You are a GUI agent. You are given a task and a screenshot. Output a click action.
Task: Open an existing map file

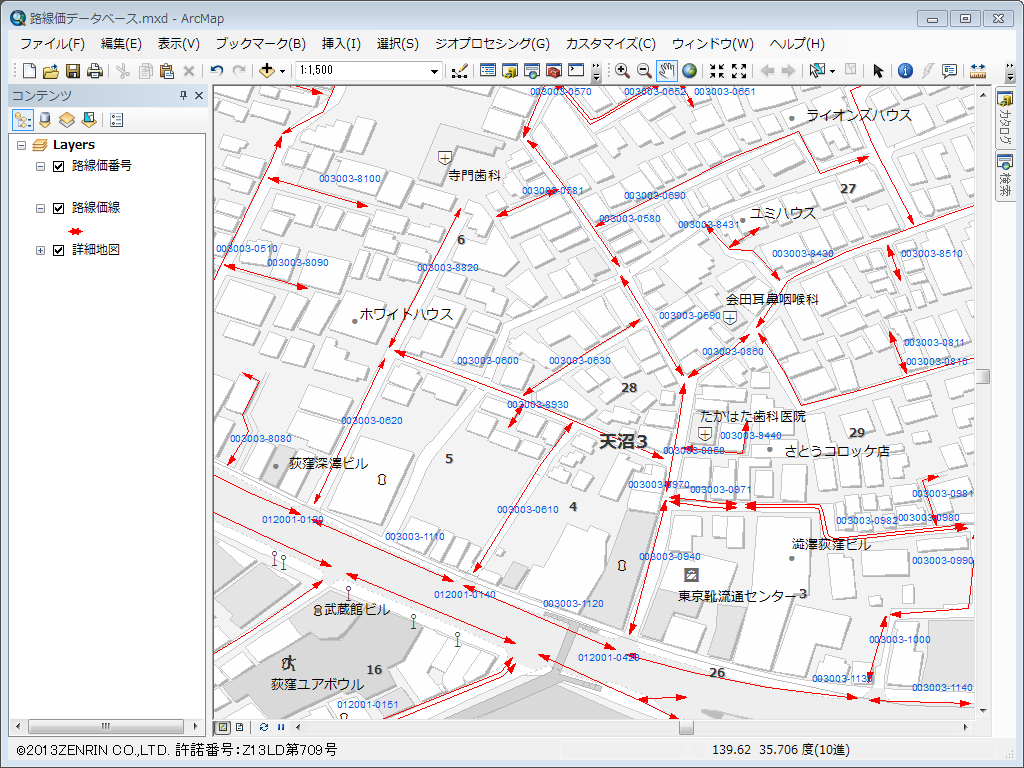(51, 71)
